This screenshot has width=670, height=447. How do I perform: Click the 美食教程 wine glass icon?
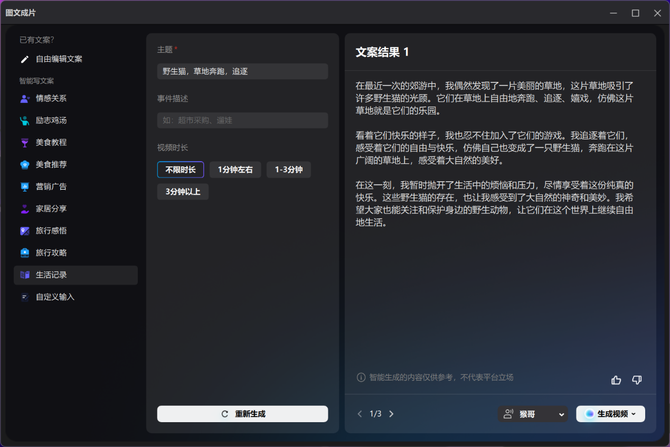(x=25, y=143)
